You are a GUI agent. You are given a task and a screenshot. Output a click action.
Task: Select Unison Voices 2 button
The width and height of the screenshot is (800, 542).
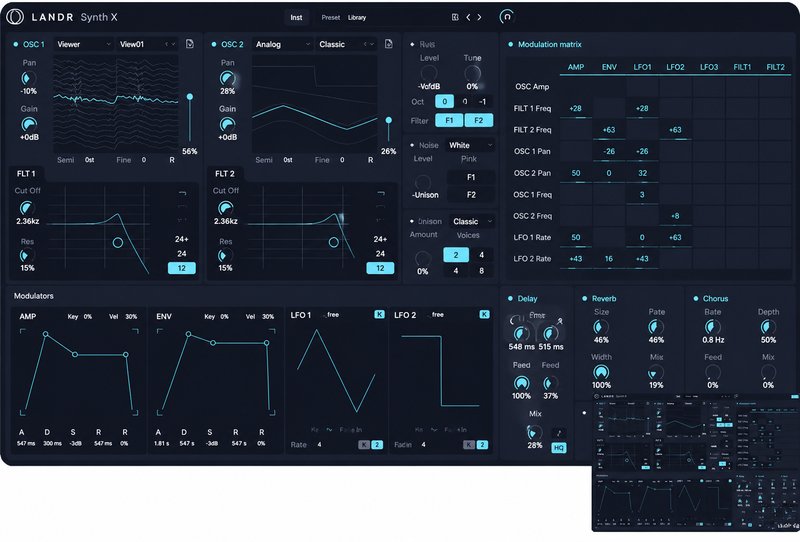(456, 255)
